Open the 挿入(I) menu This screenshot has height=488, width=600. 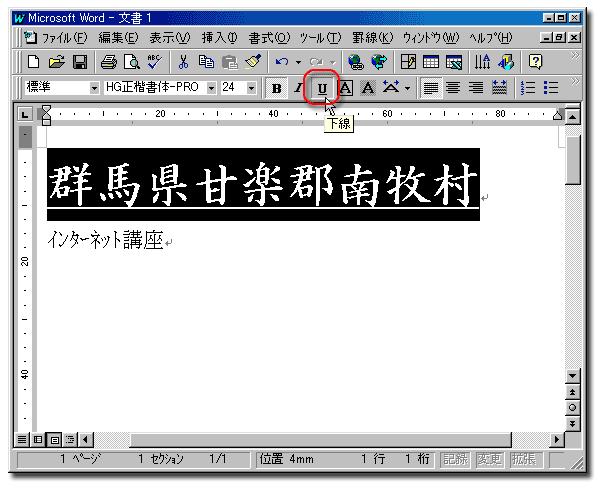220,38
